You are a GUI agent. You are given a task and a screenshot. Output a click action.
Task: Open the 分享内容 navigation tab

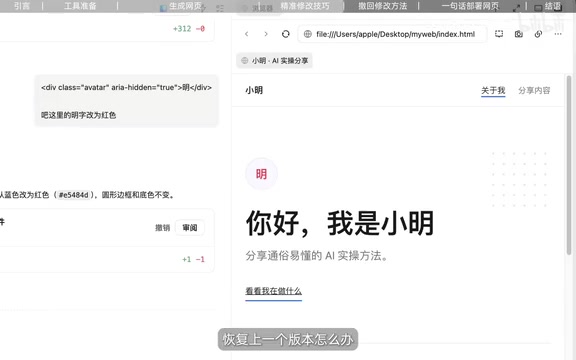point(534,90)
